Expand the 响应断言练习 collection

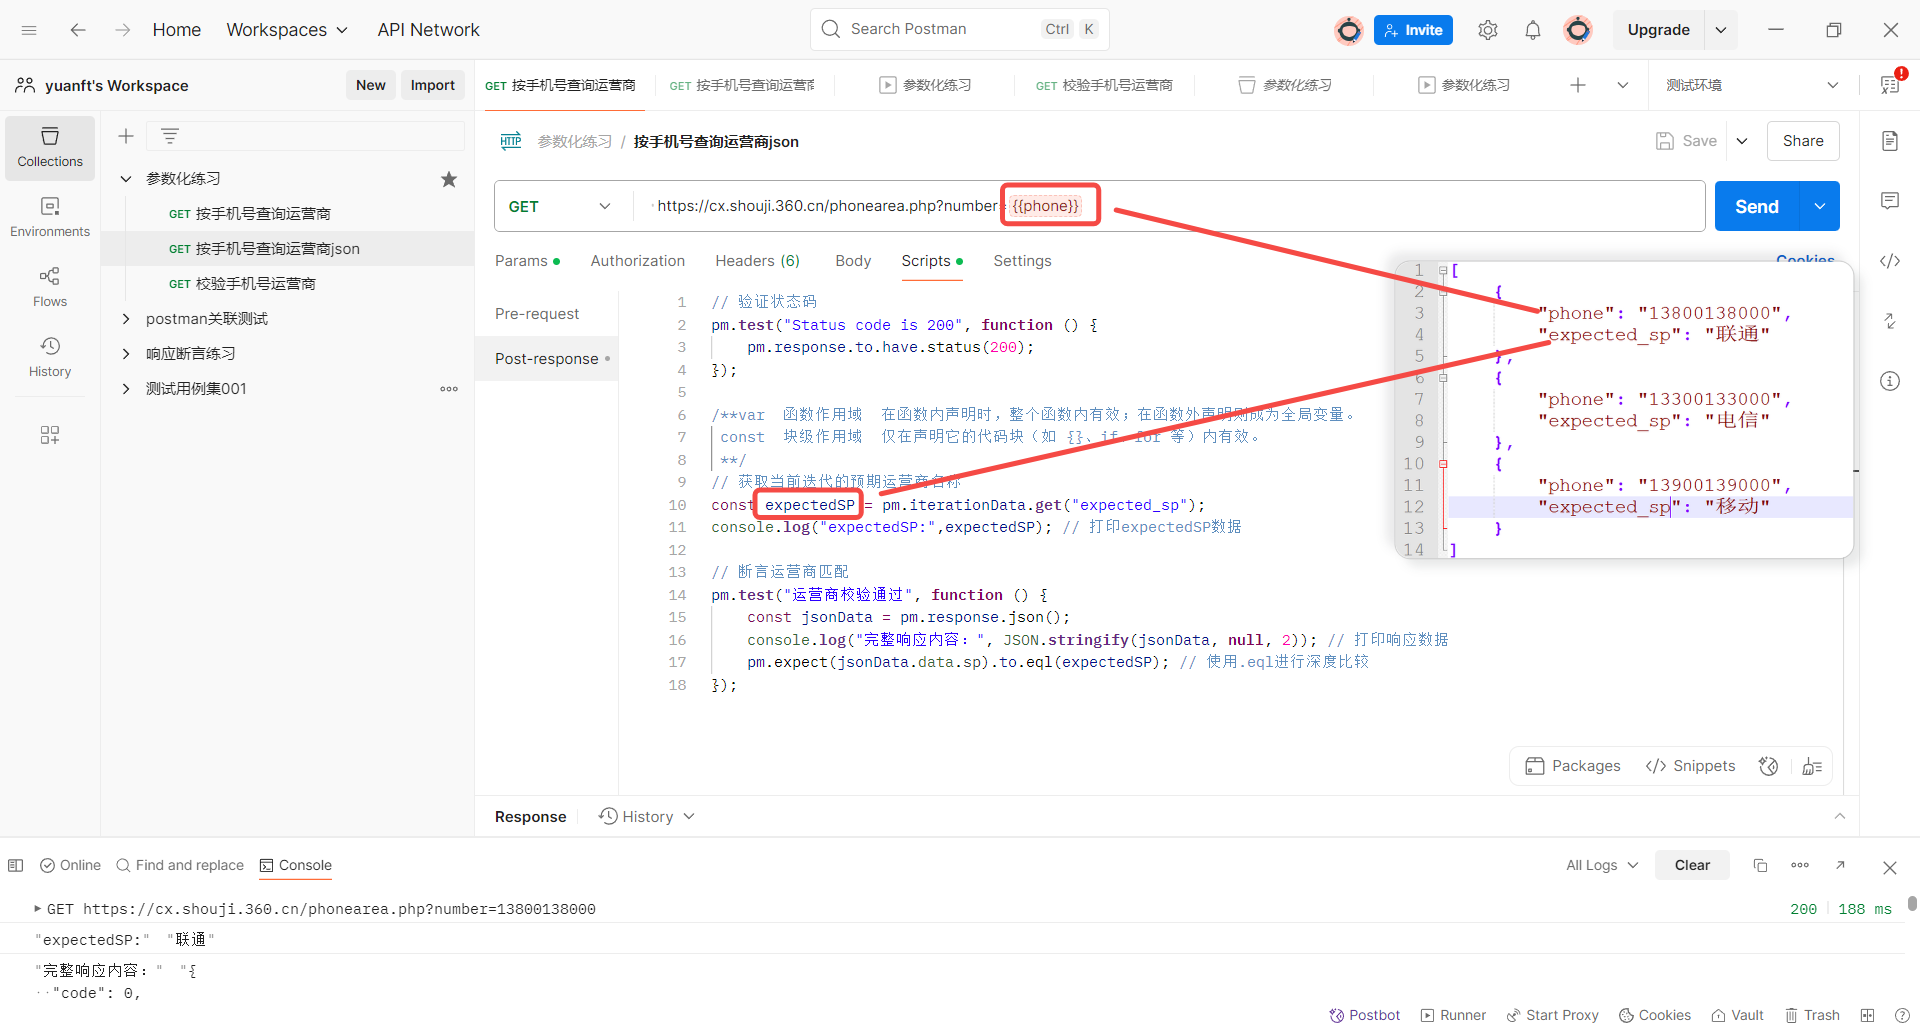pos(126,354)
